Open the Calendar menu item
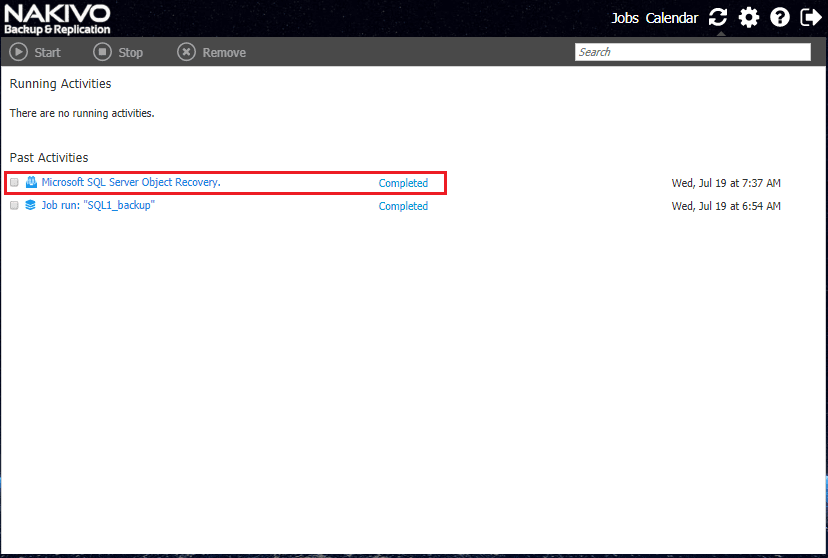 [672, 18]
